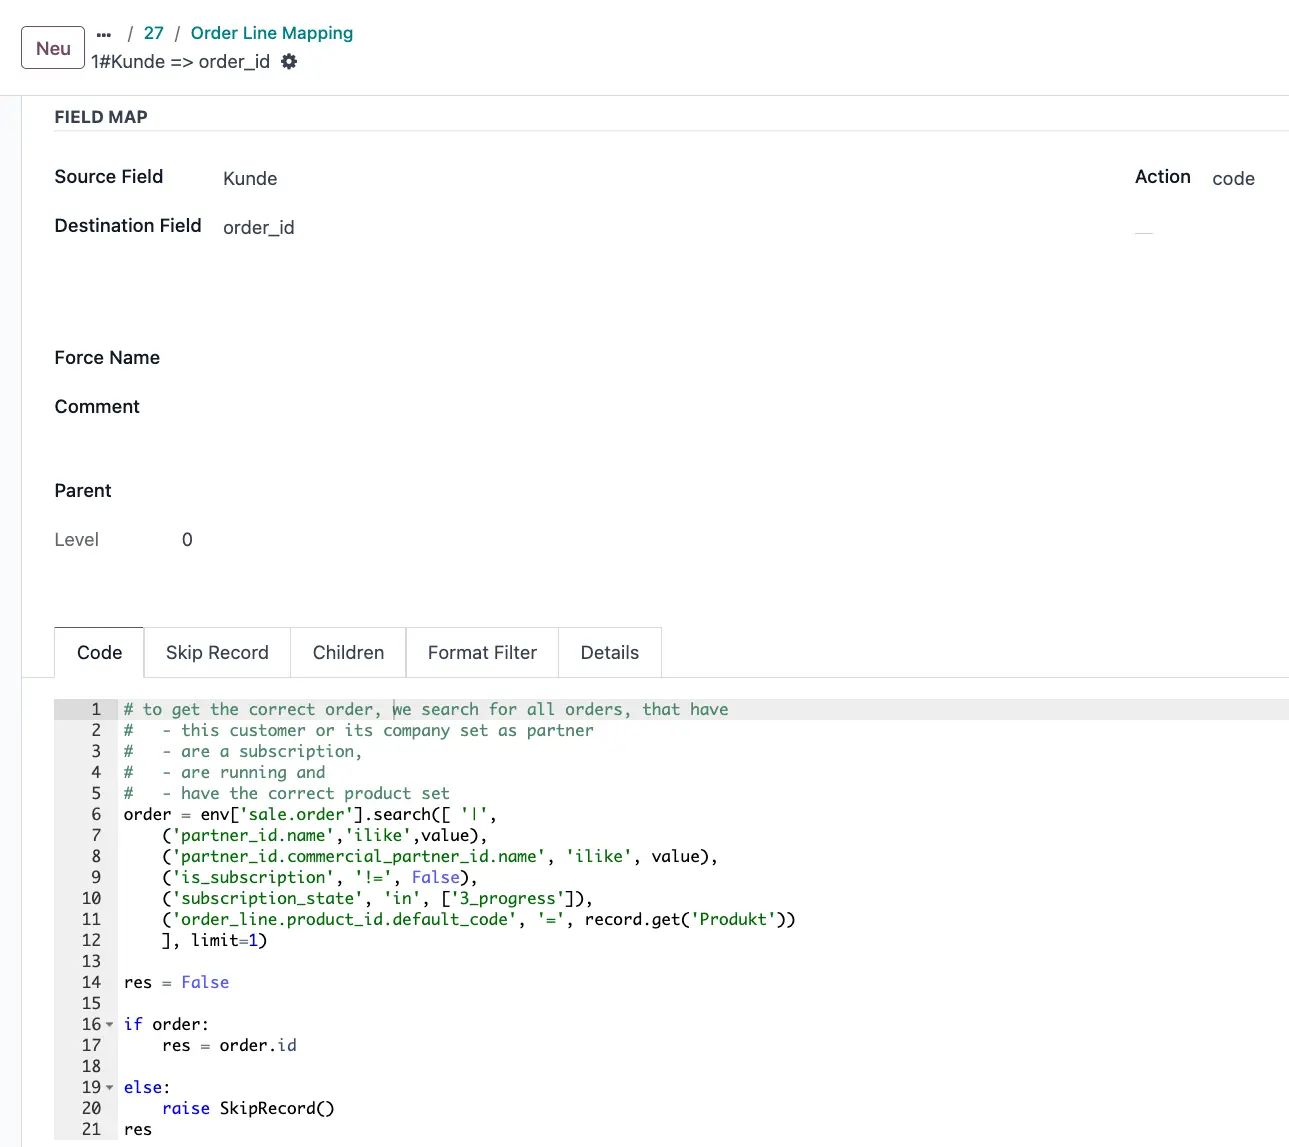
Task: Click the final 'res' code line 21
Action: [138, 1129]
